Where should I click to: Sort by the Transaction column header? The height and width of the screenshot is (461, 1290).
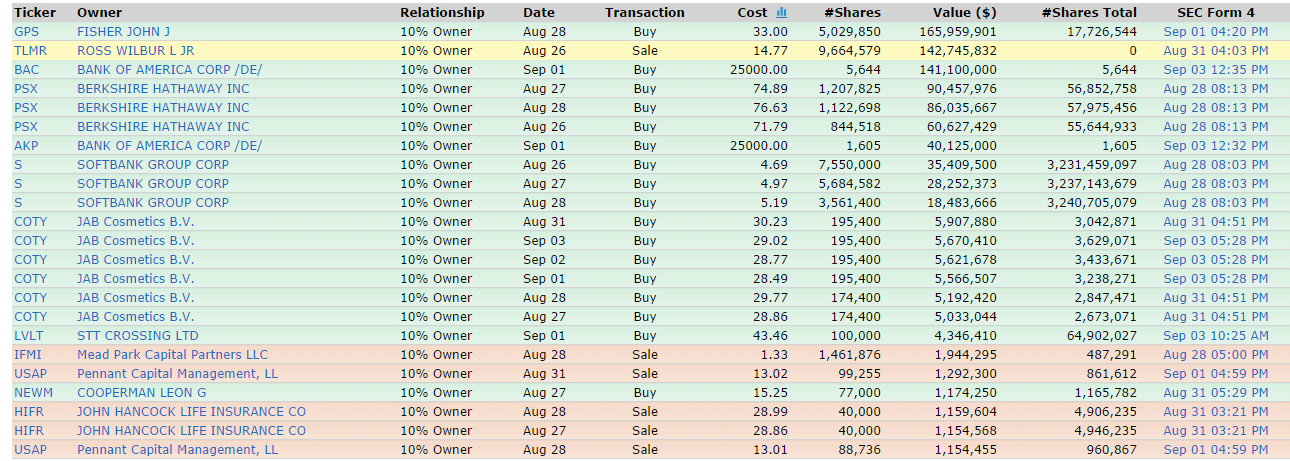pos(644,13)
